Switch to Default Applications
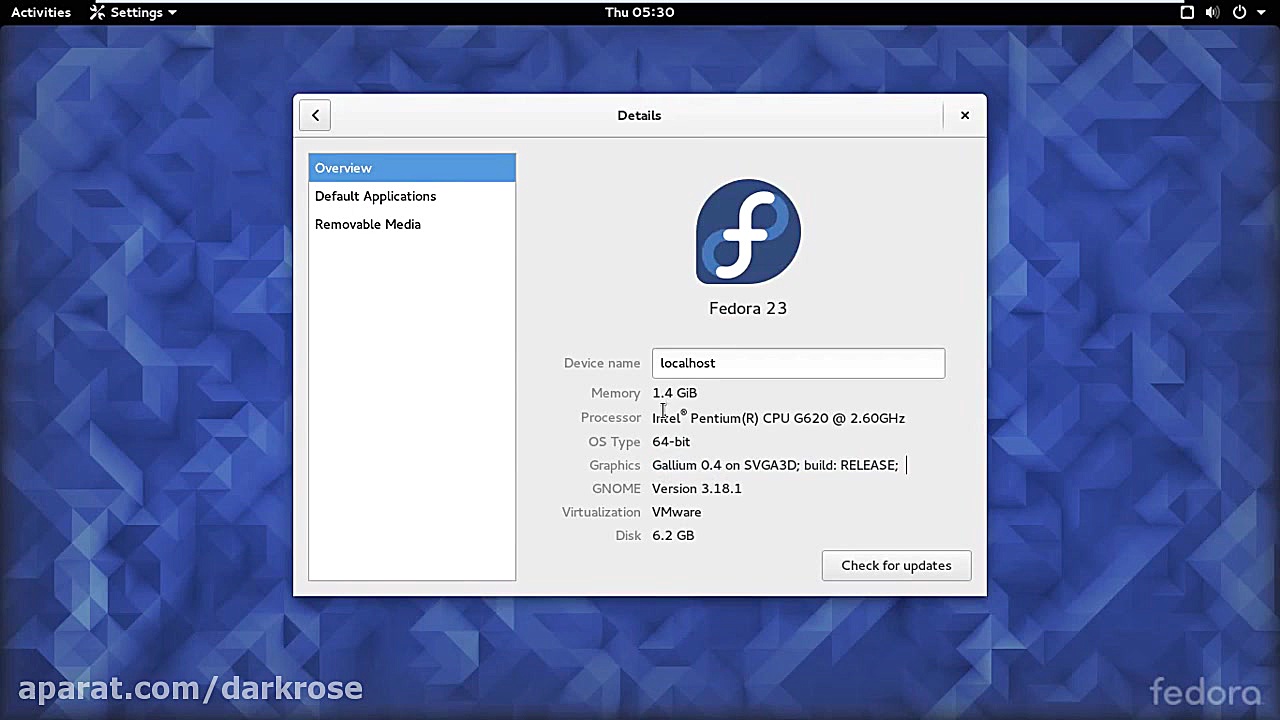 tap(412, 196)
